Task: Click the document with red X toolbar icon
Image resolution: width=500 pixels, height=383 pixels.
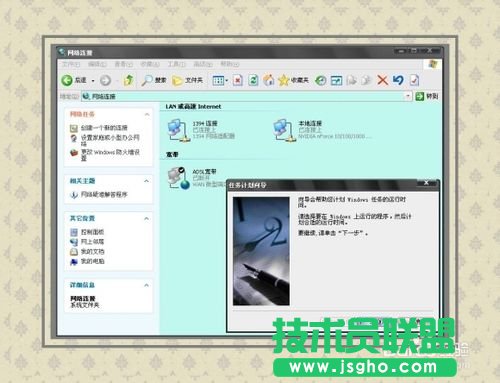Action: tap(238, 80)
